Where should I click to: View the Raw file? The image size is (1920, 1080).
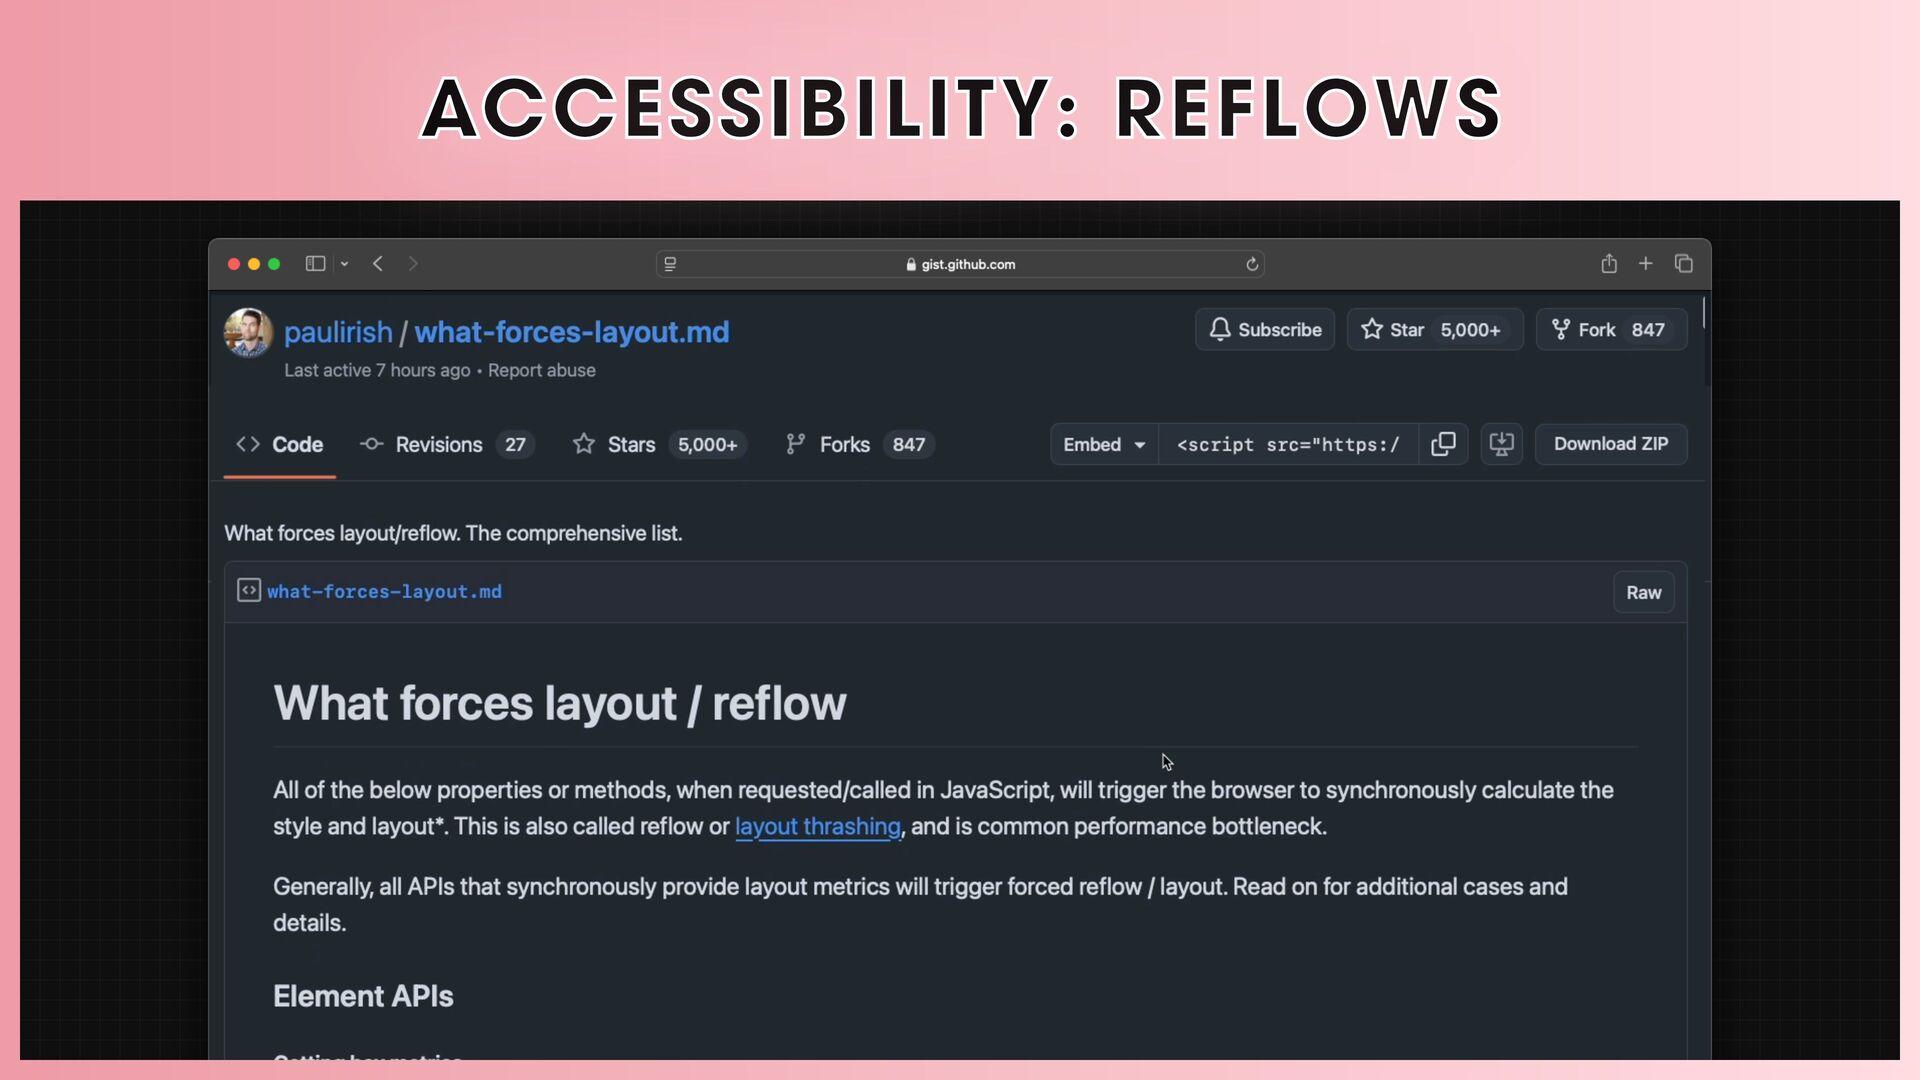click(x=1643, y=593)
